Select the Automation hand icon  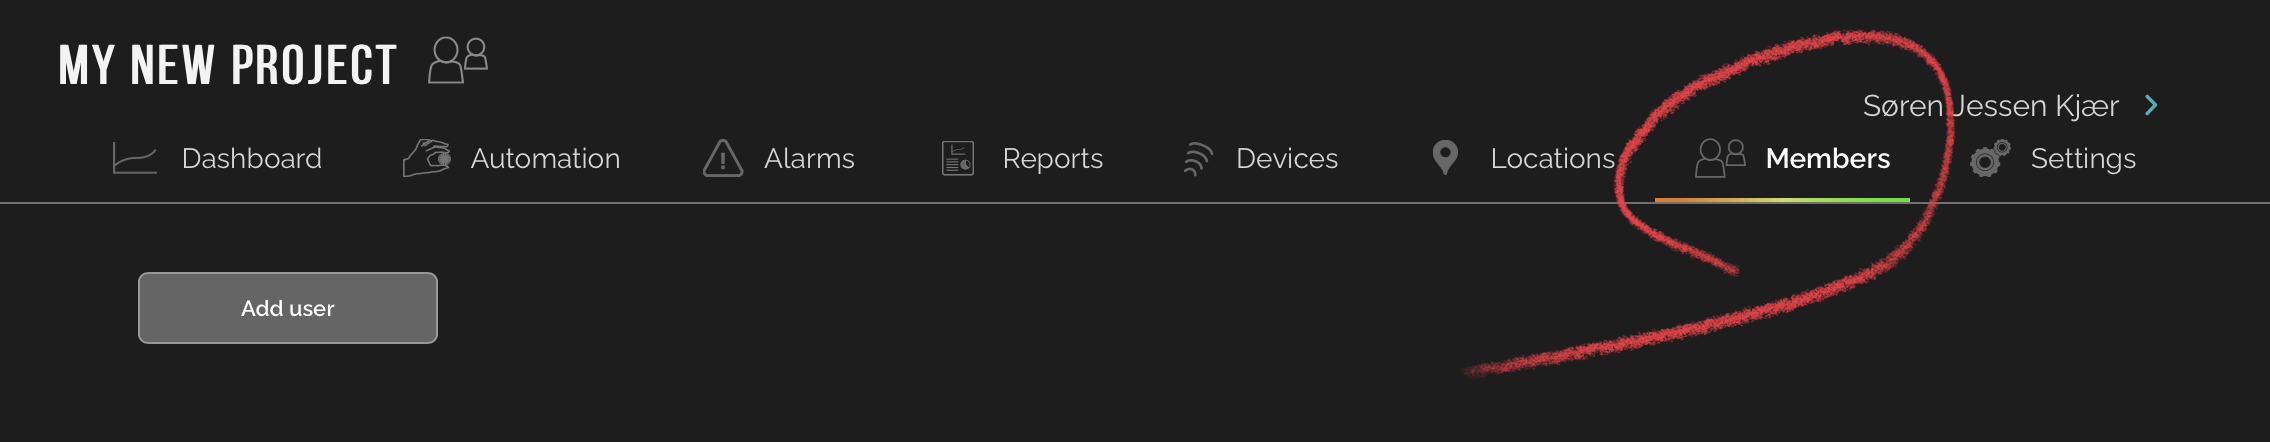tap(427, 158)
